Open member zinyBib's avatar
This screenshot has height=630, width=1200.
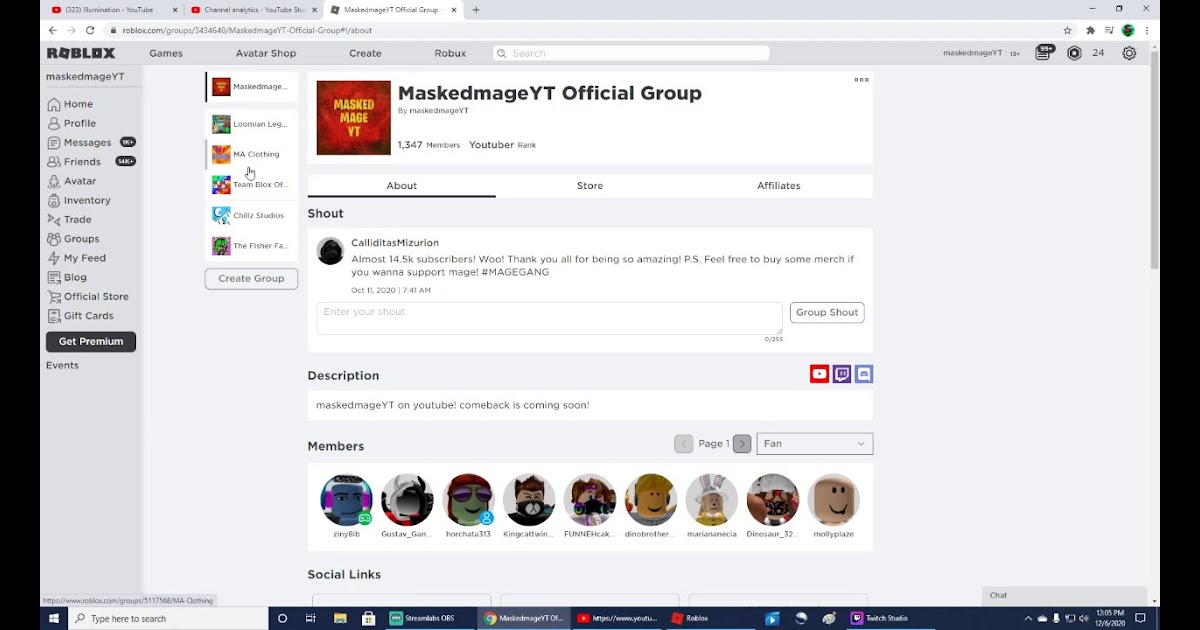346,500
